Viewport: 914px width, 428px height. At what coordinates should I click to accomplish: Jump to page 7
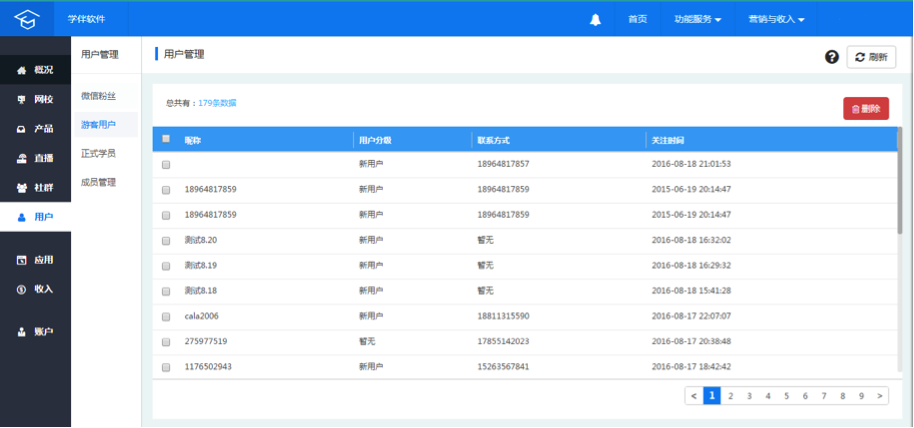[824, 396]
